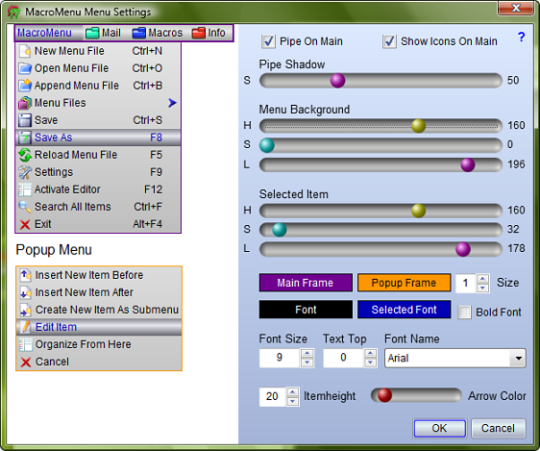540x451 pixels.
Task: Decrease the Text Top value
Action: 370,362
